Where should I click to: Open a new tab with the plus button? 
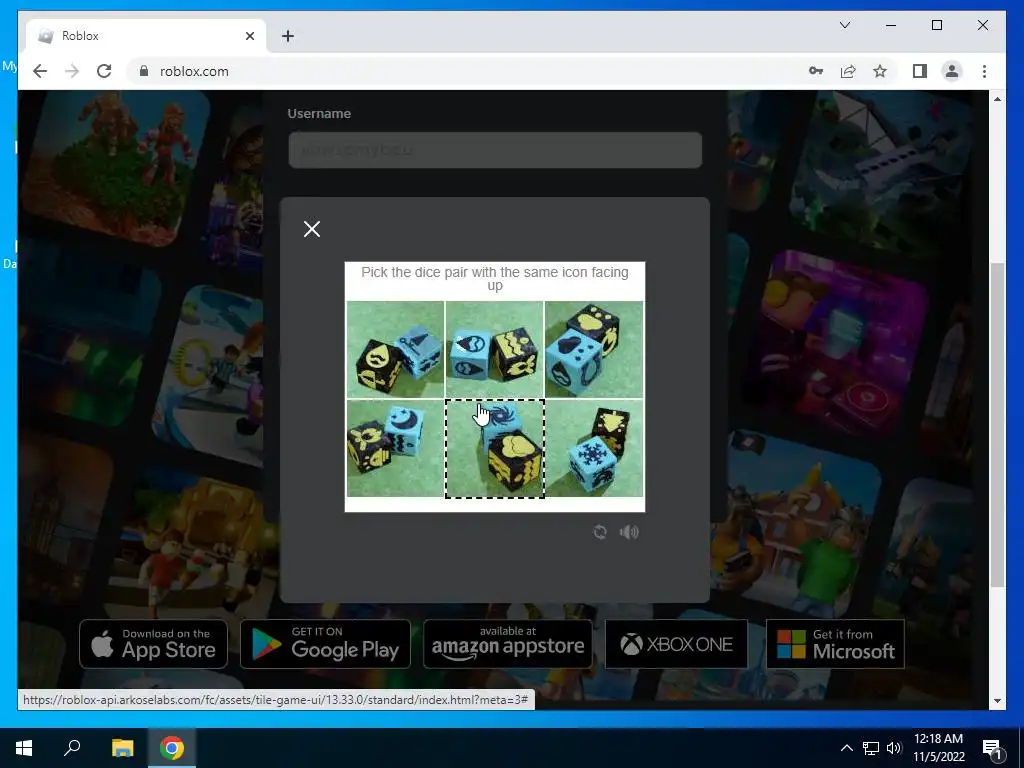tap(288, 36)
